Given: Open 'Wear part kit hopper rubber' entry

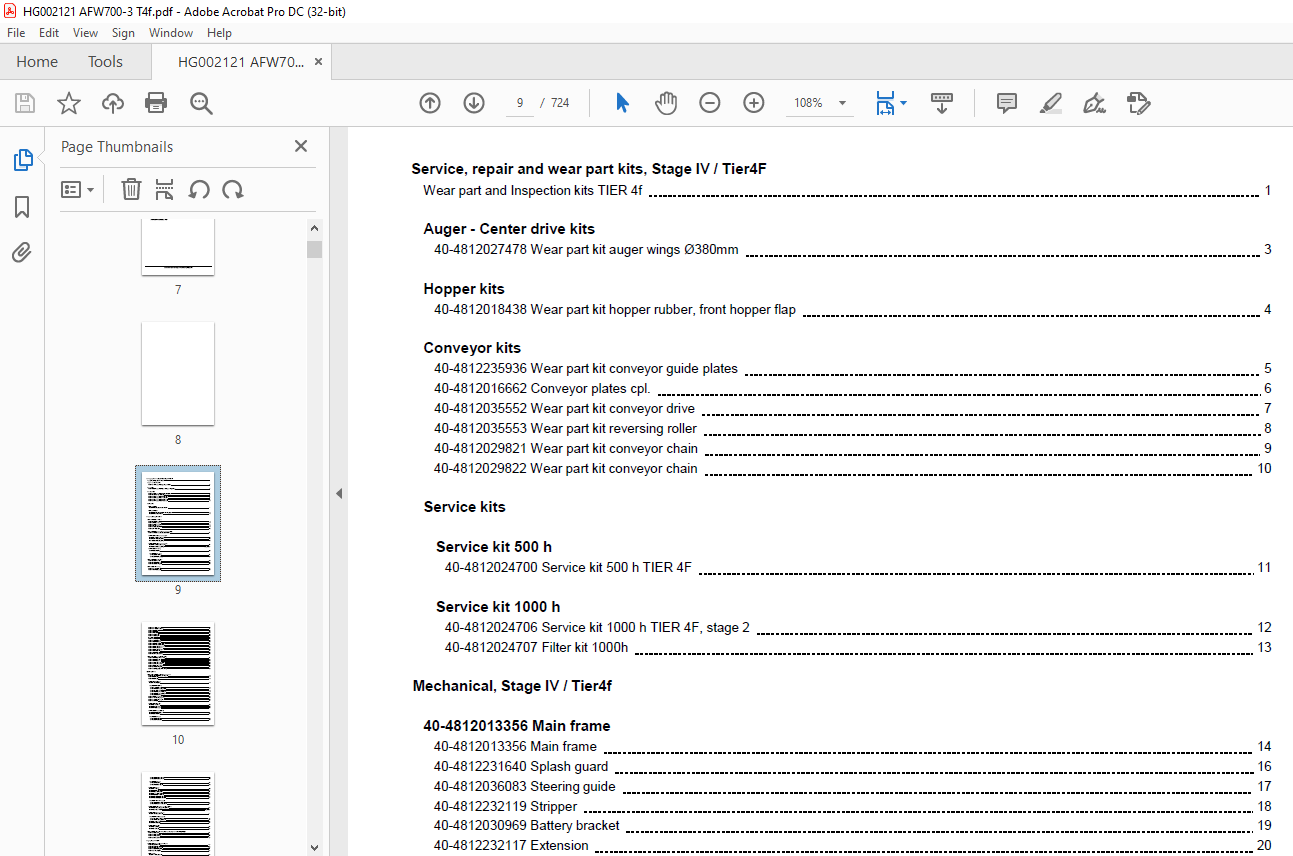Looking at the screenshot, I should point(615,310).
